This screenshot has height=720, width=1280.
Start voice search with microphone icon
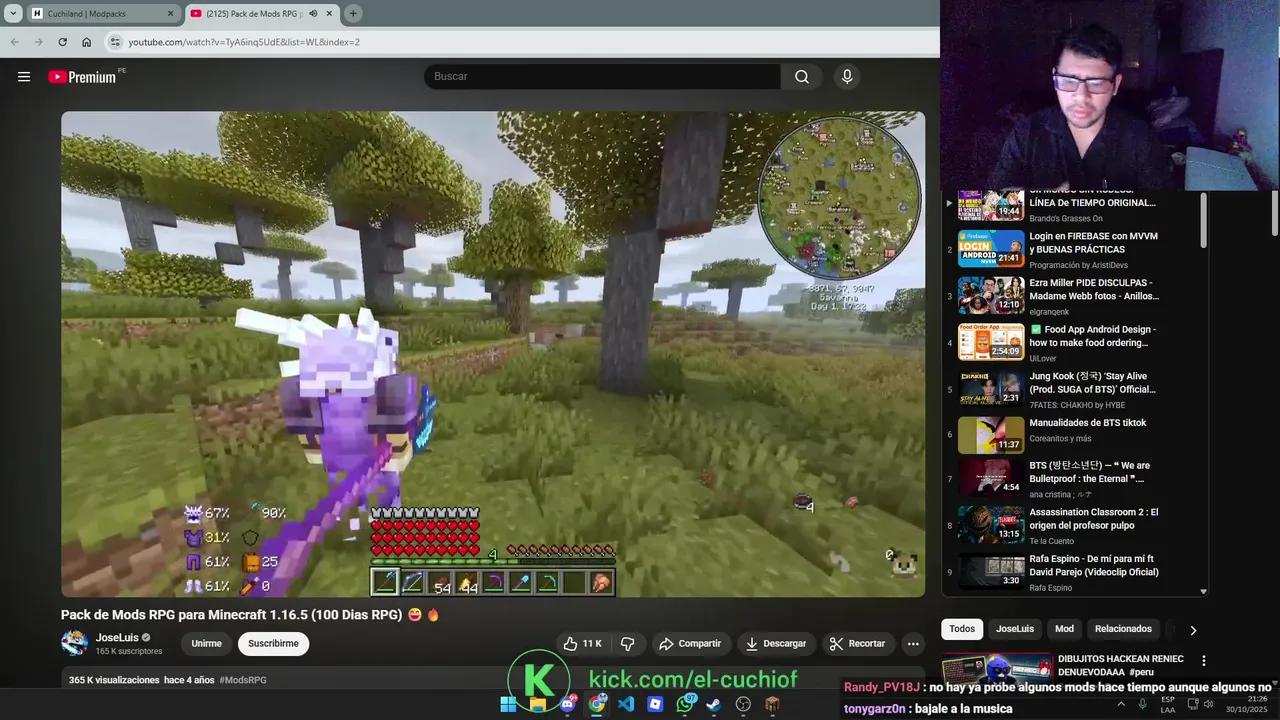(847, 77)
